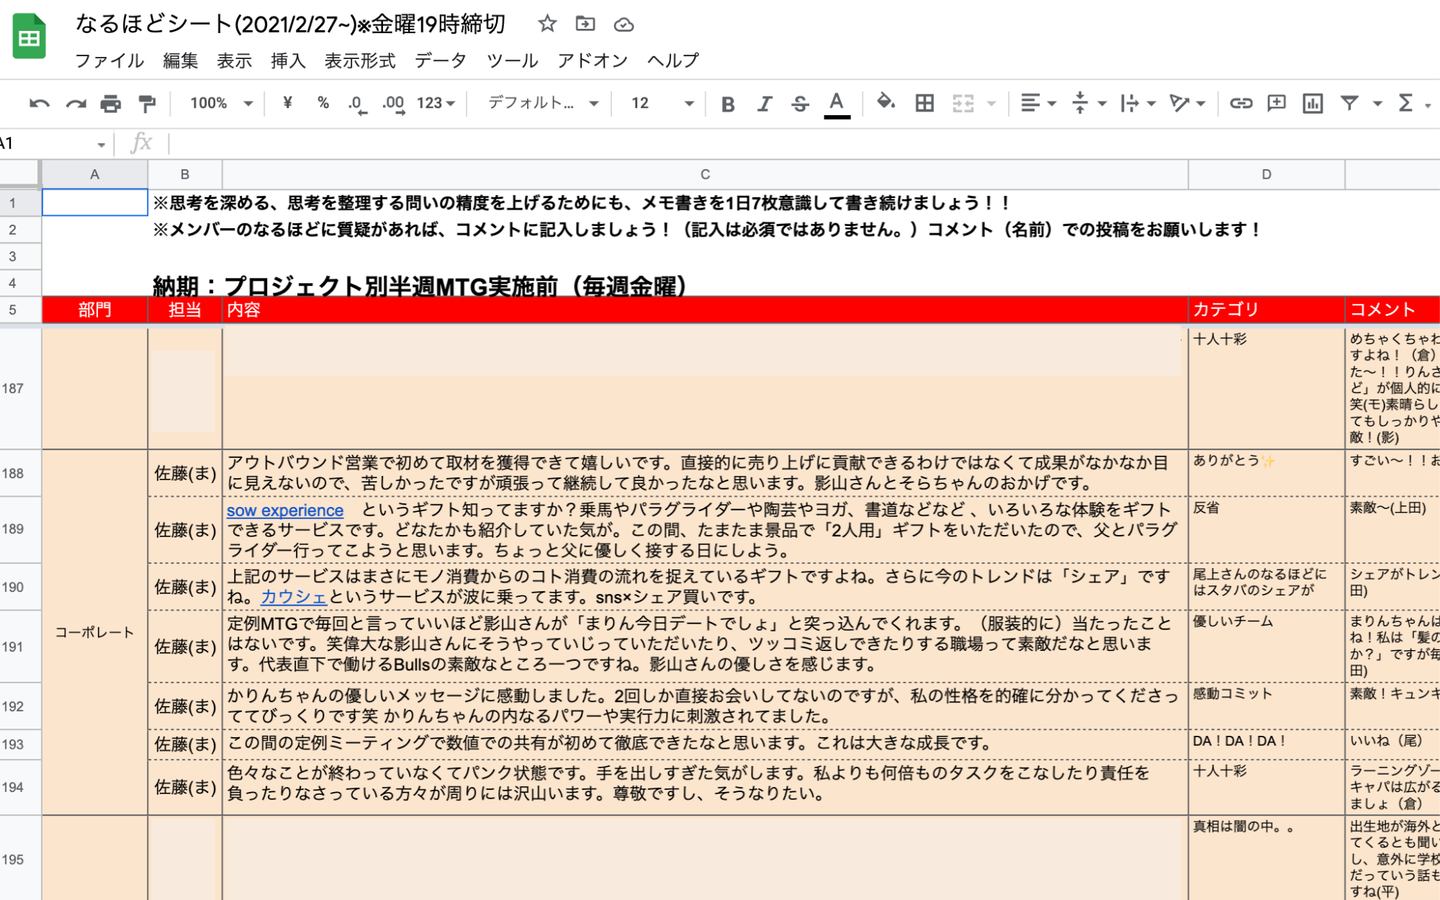Print the spreadsheet
Viewport: 1440px width, 900px height.
point(111,103)
